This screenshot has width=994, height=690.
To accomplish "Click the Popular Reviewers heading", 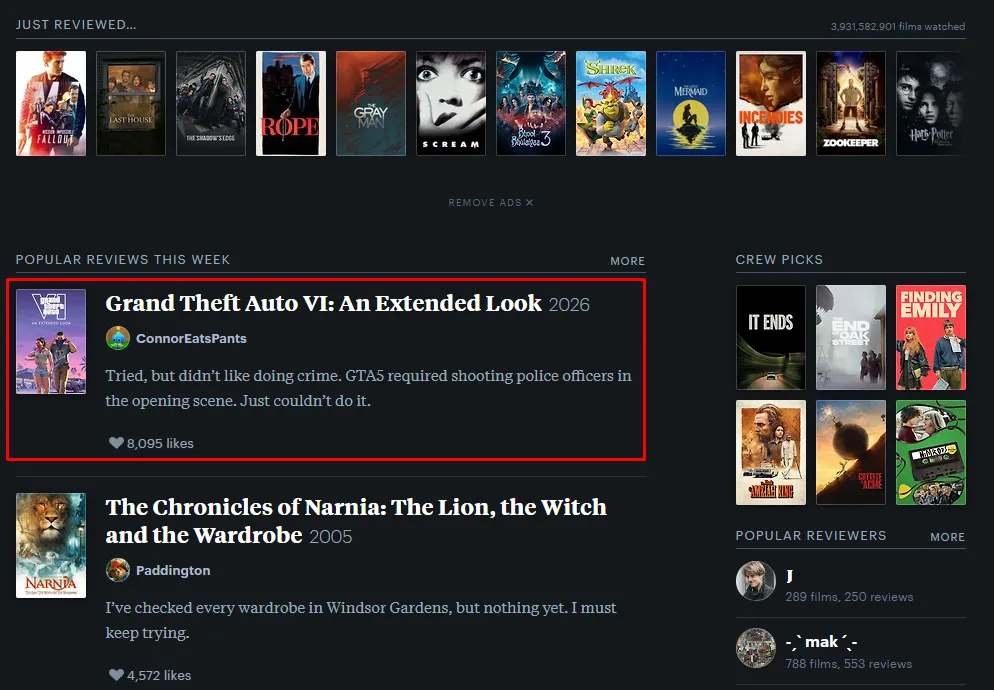I will pos(811,535).
